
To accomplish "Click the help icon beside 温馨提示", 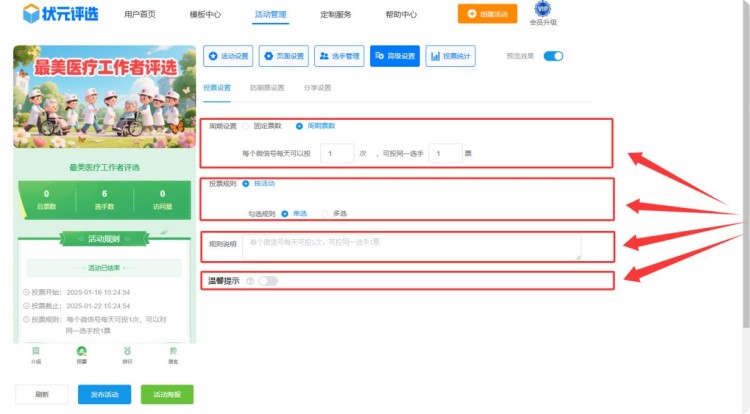I will tap(249, 281).
